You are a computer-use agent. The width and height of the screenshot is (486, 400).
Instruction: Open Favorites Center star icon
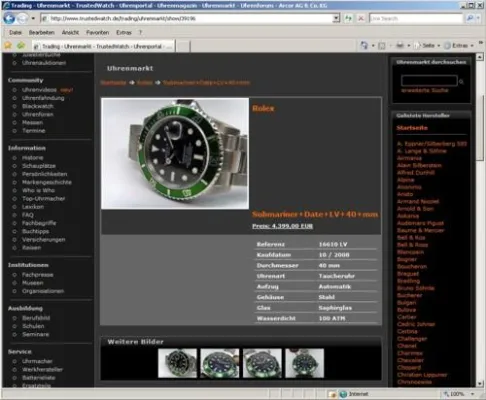tap(8, 45)
